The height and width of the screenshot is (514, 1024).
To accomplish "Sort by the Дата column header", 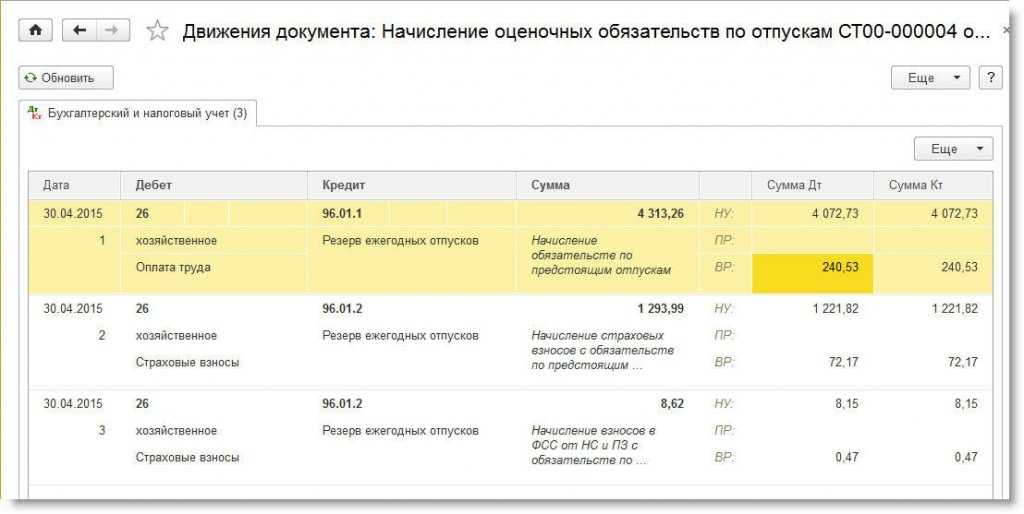I will point(56,185).
